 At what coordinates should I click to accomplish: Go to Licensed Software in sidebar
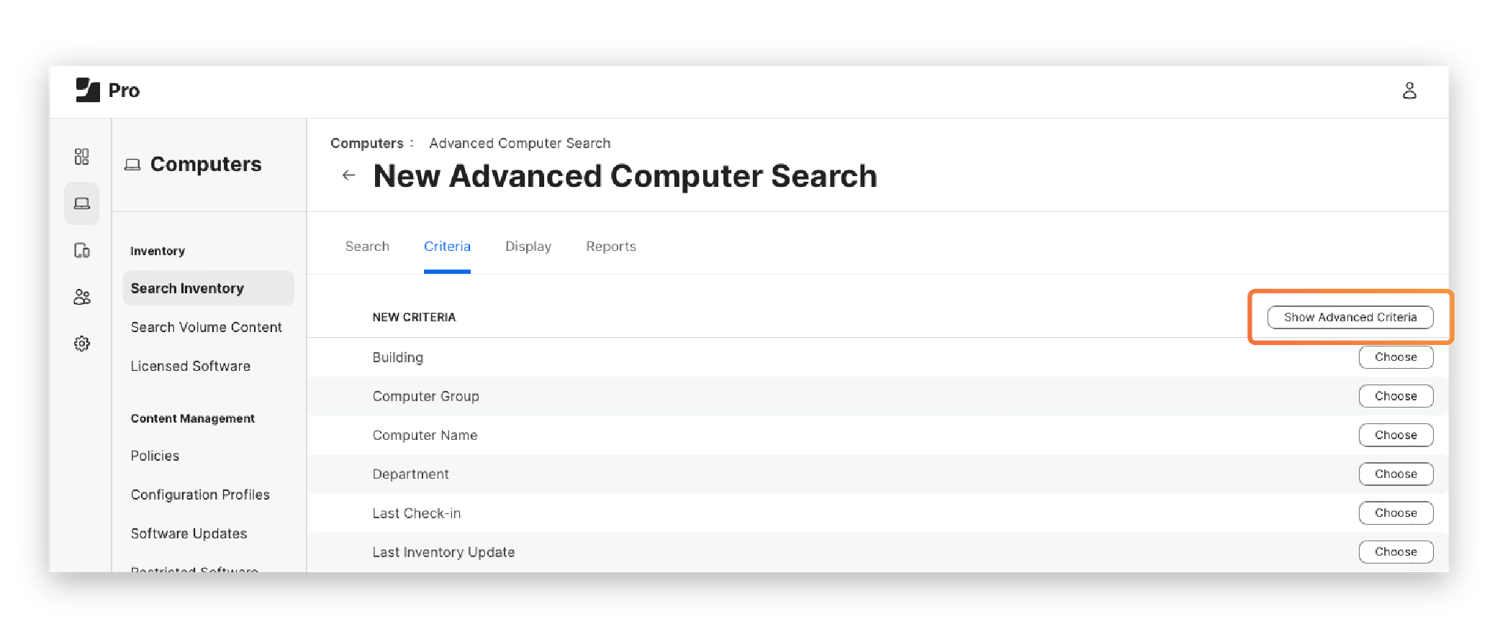pos(190,366)
